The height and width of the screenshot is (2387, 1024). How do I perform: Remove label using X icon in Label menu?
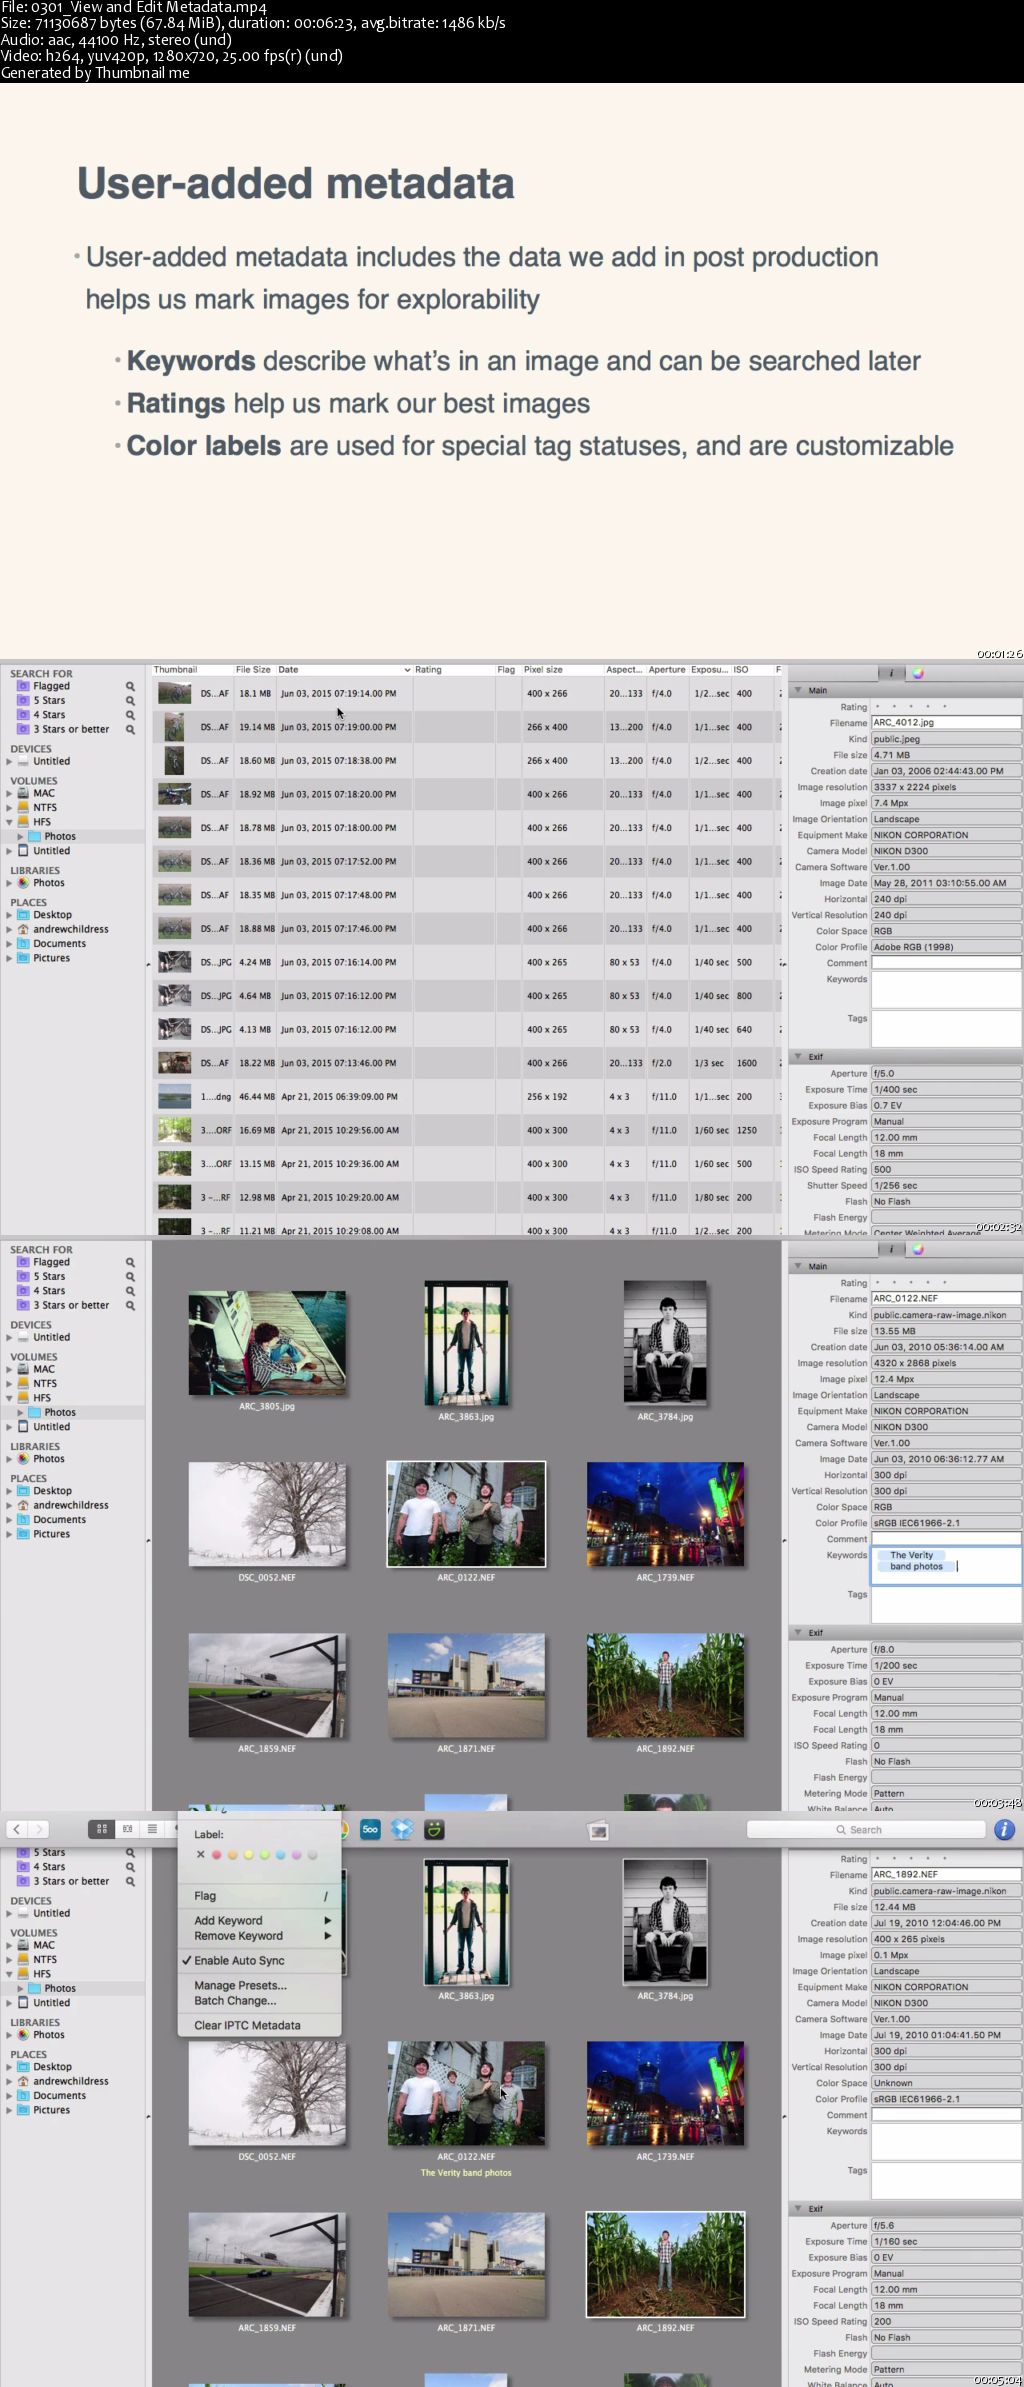coord(201,1855)
